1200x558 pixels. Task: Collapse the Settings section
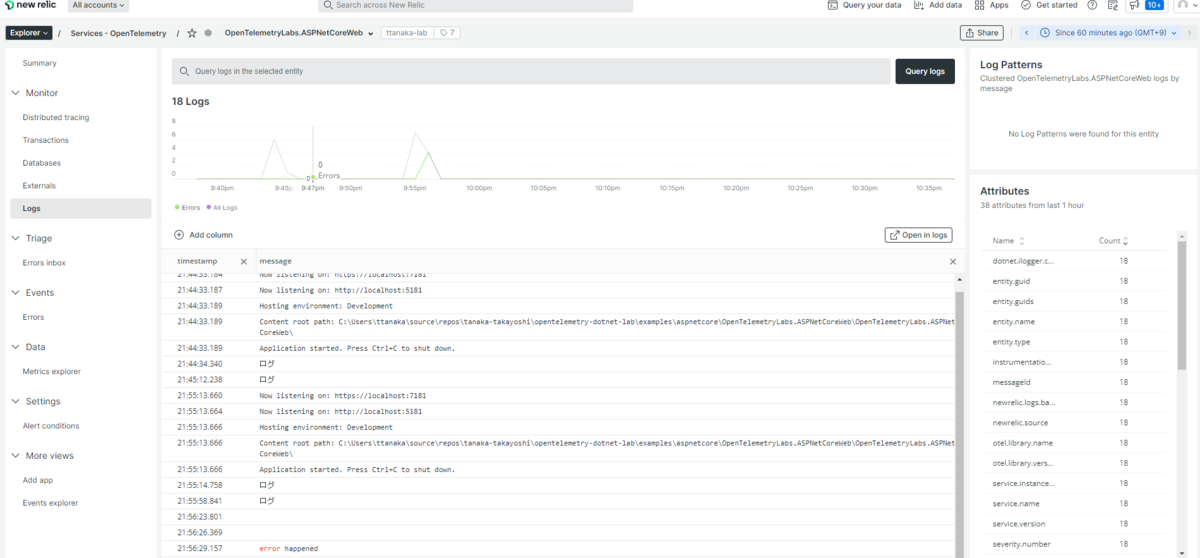16,401
